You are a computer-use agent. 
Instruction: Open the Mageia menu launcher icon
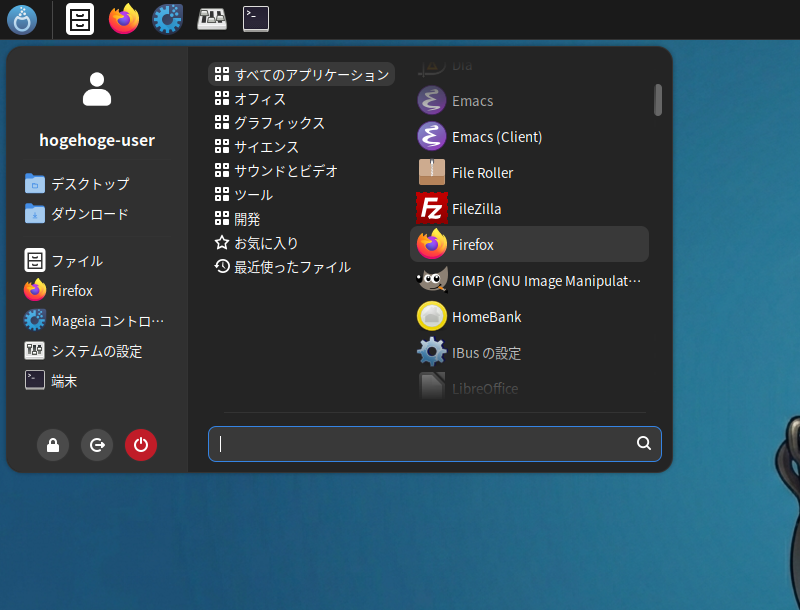(22, 19)
